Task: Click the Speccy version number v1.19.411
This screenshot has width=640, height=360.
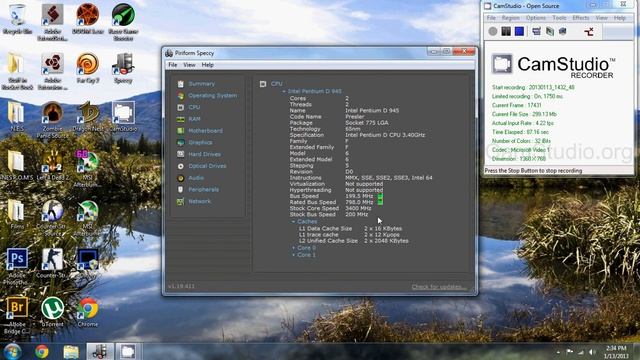Action: coord(181,286)
